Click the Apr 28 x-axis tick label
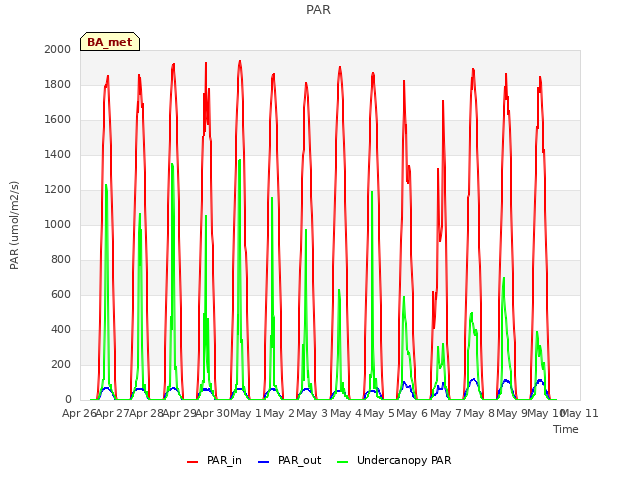 146,413
